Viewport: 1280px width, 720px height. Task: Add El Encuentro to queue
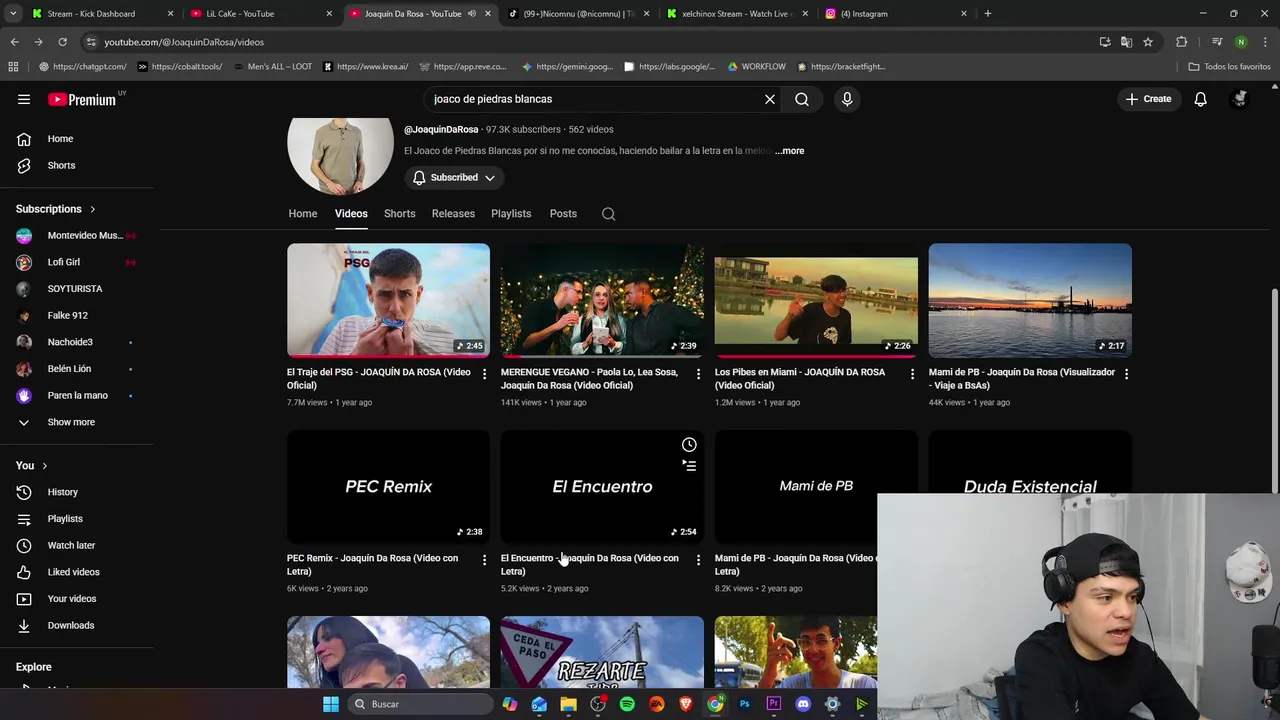point(689,465)
